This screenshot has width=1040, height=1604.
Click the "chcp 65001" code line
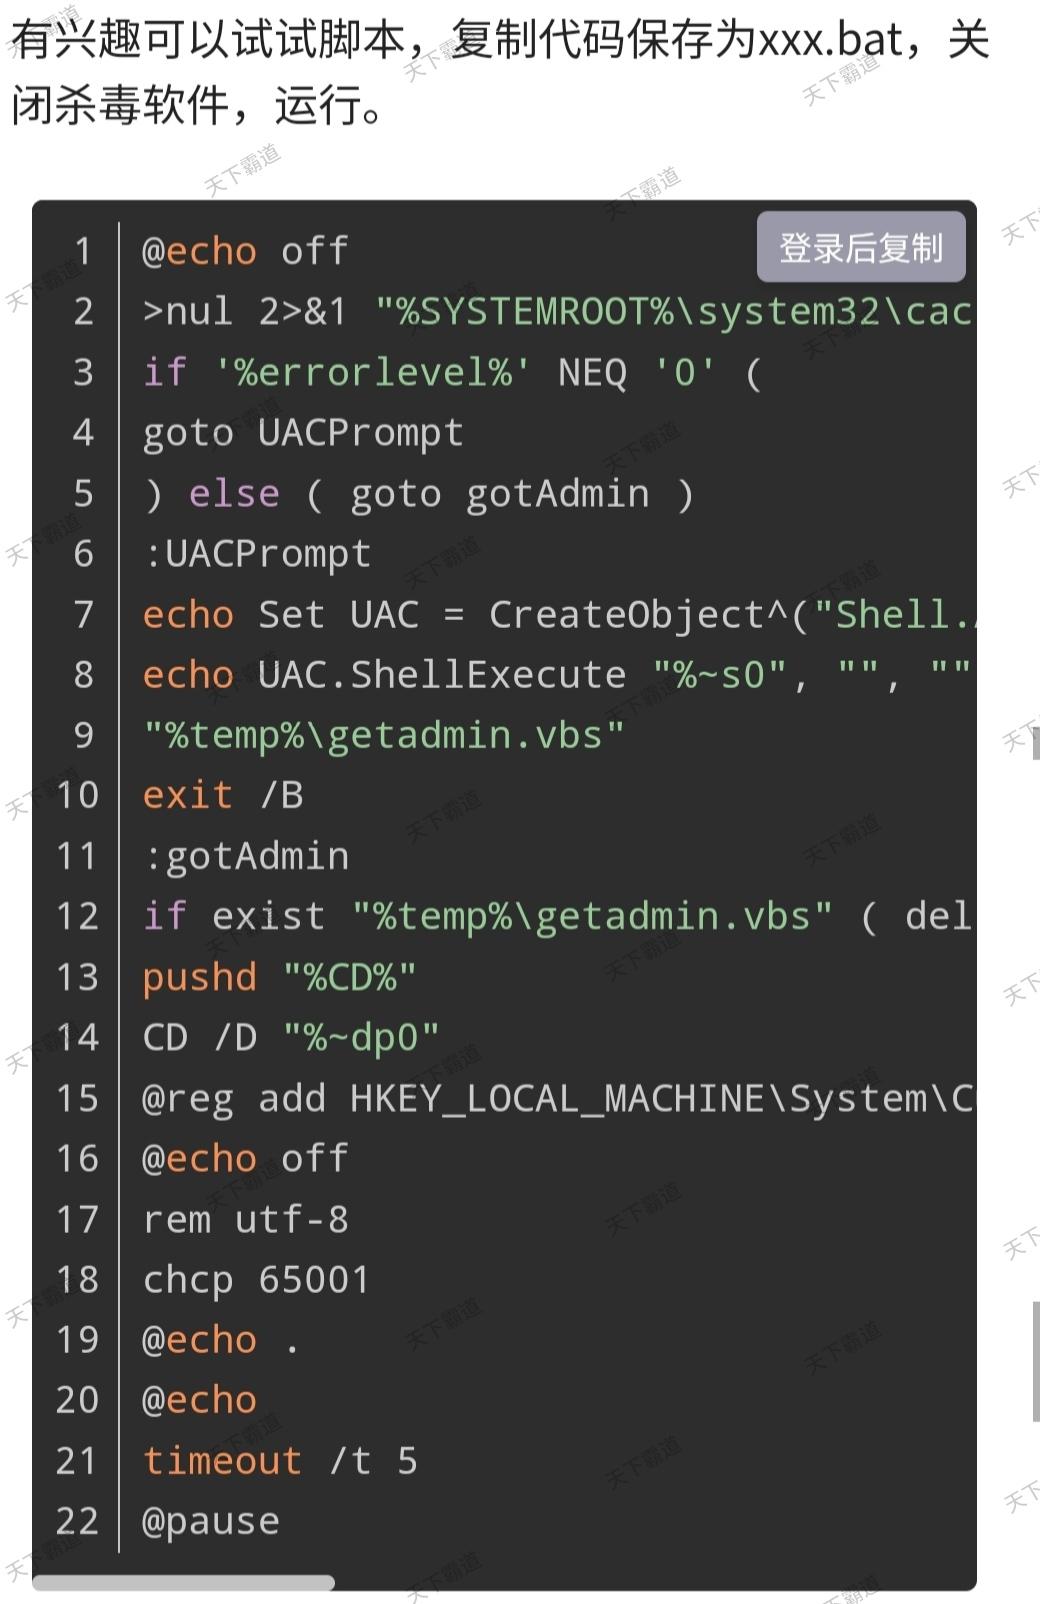256,1280
